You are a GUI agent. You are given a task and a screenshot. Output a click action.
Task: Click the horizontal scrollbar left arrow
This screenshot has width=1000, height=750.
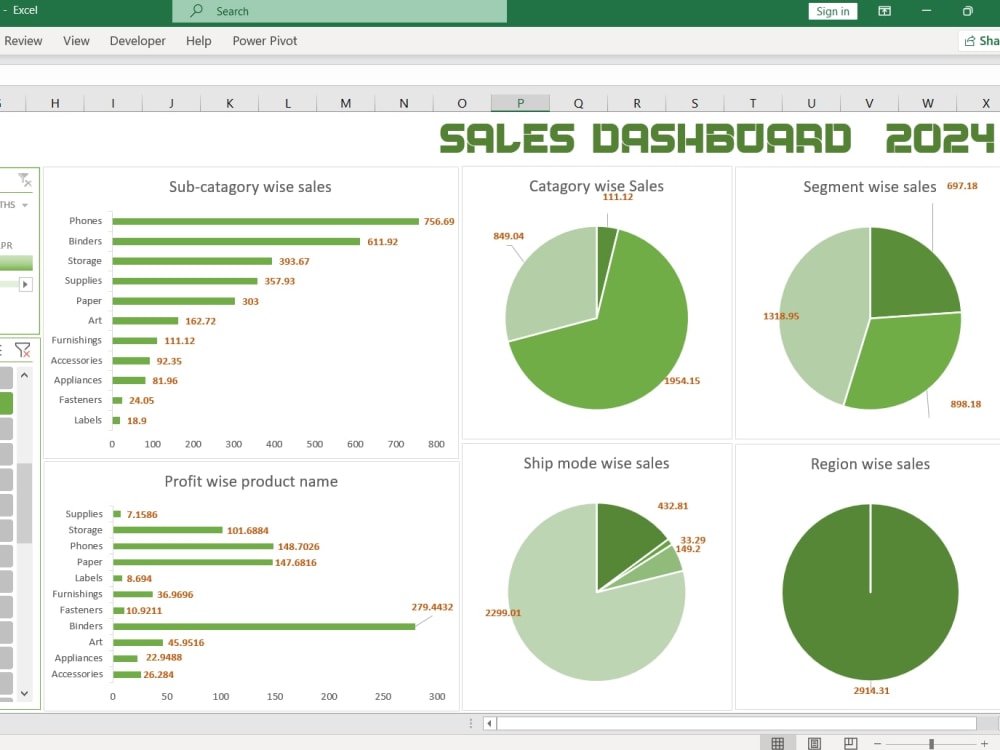tap(490, 723)
